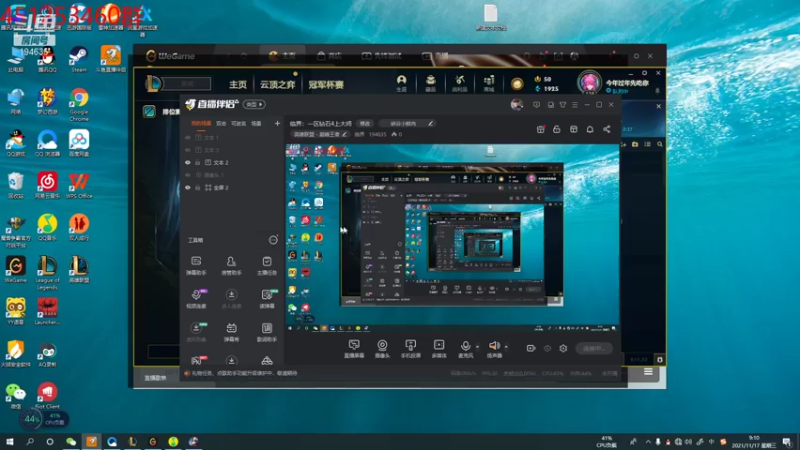800x450 pixels.
Task: Open Steam desktop shortcut
Action: click(79, 59)
